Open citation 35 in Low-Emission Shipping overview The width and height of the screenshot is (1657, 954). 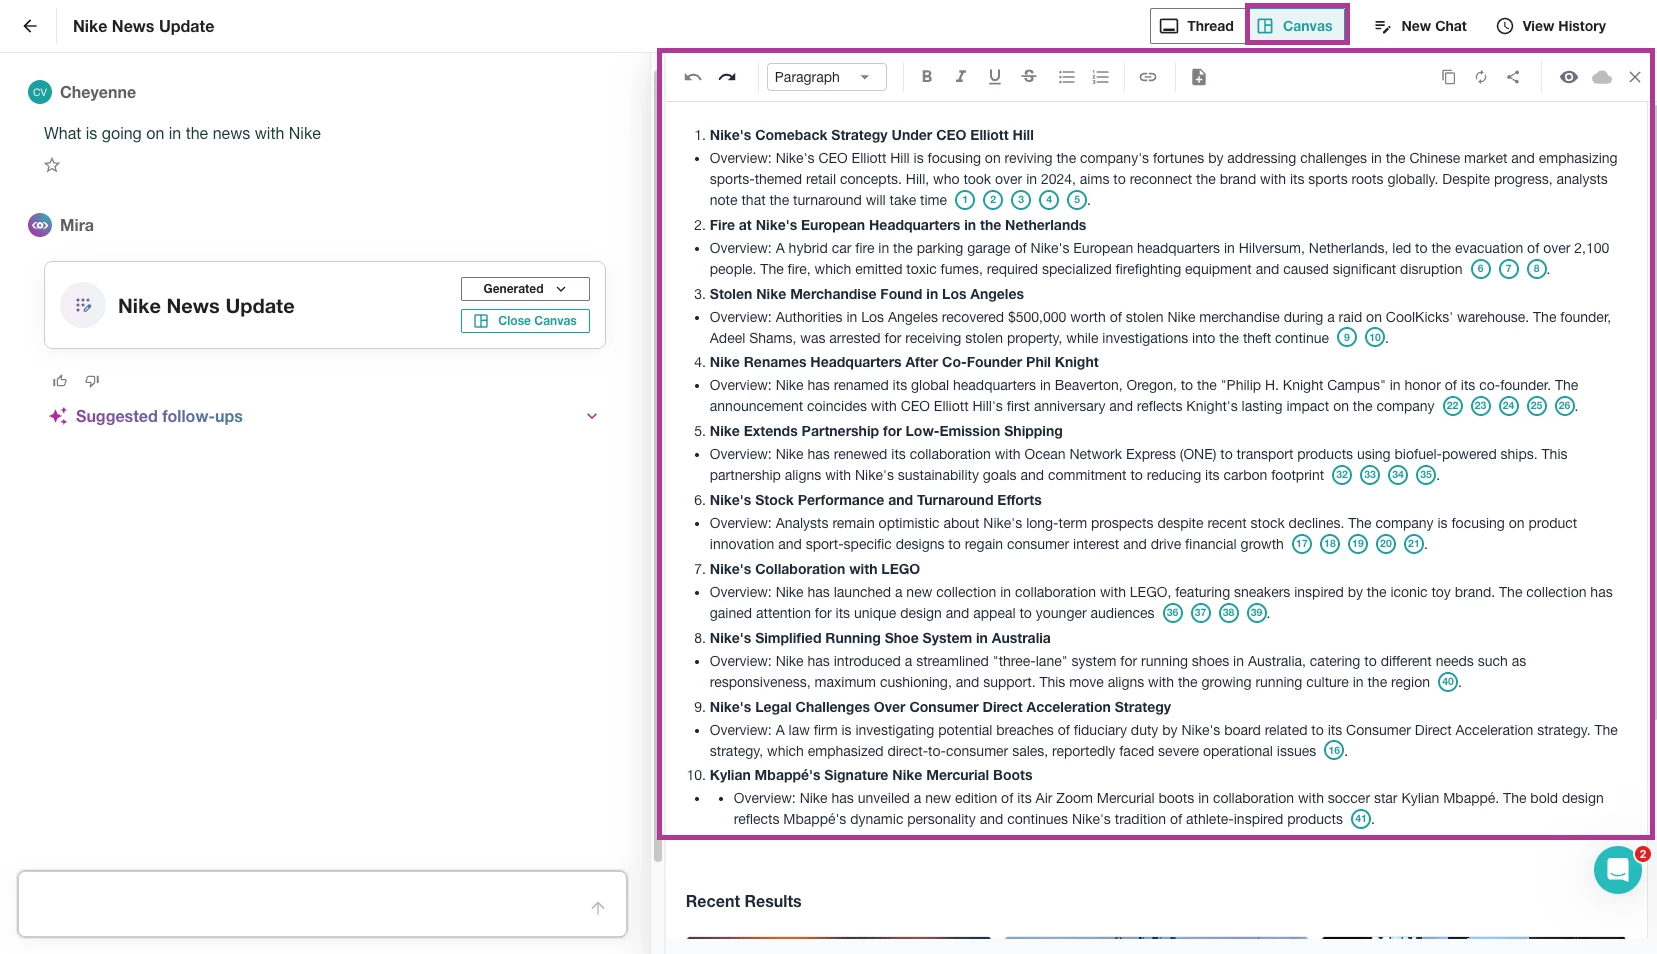tap(1426, 475)
